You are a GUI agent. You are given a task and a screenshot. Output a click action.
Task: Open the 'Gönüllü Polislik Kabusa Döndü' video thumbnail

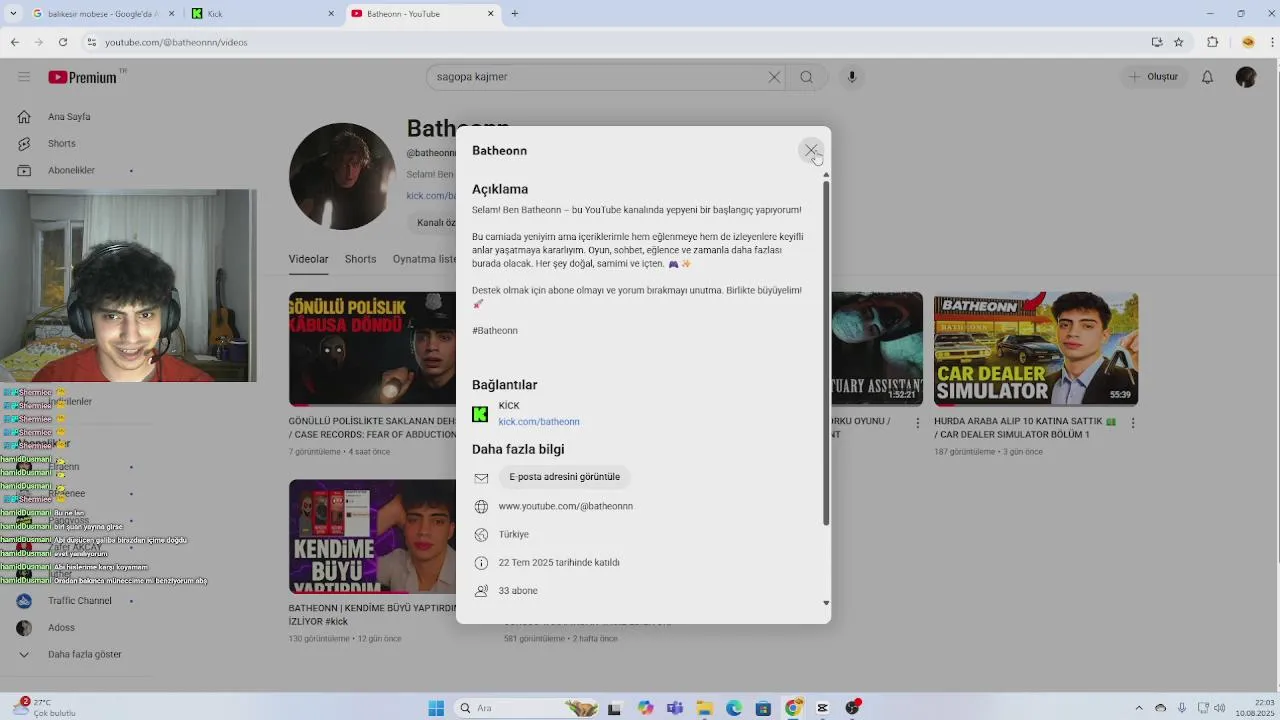(x=372, y=349)
